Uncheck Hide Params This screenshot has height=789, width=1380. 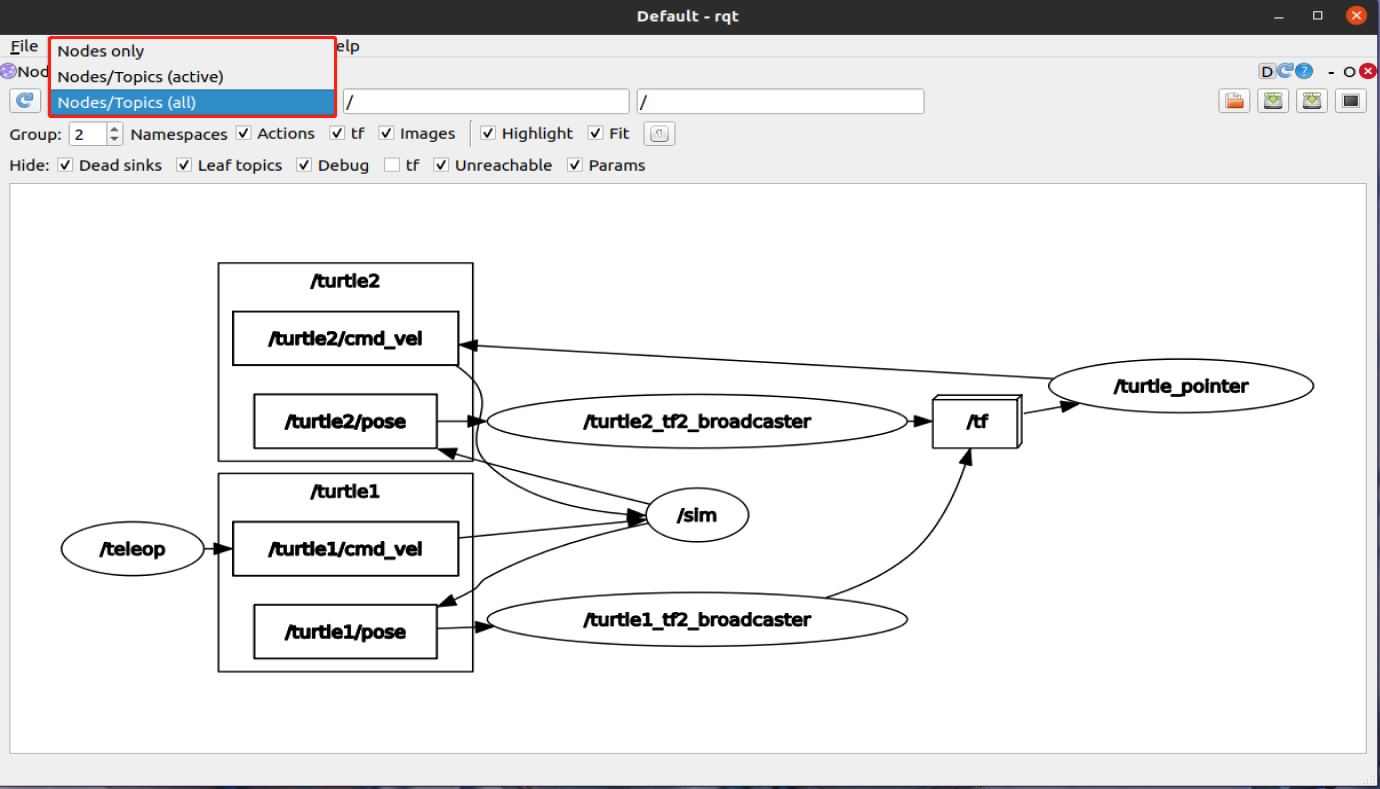point(575,165)
